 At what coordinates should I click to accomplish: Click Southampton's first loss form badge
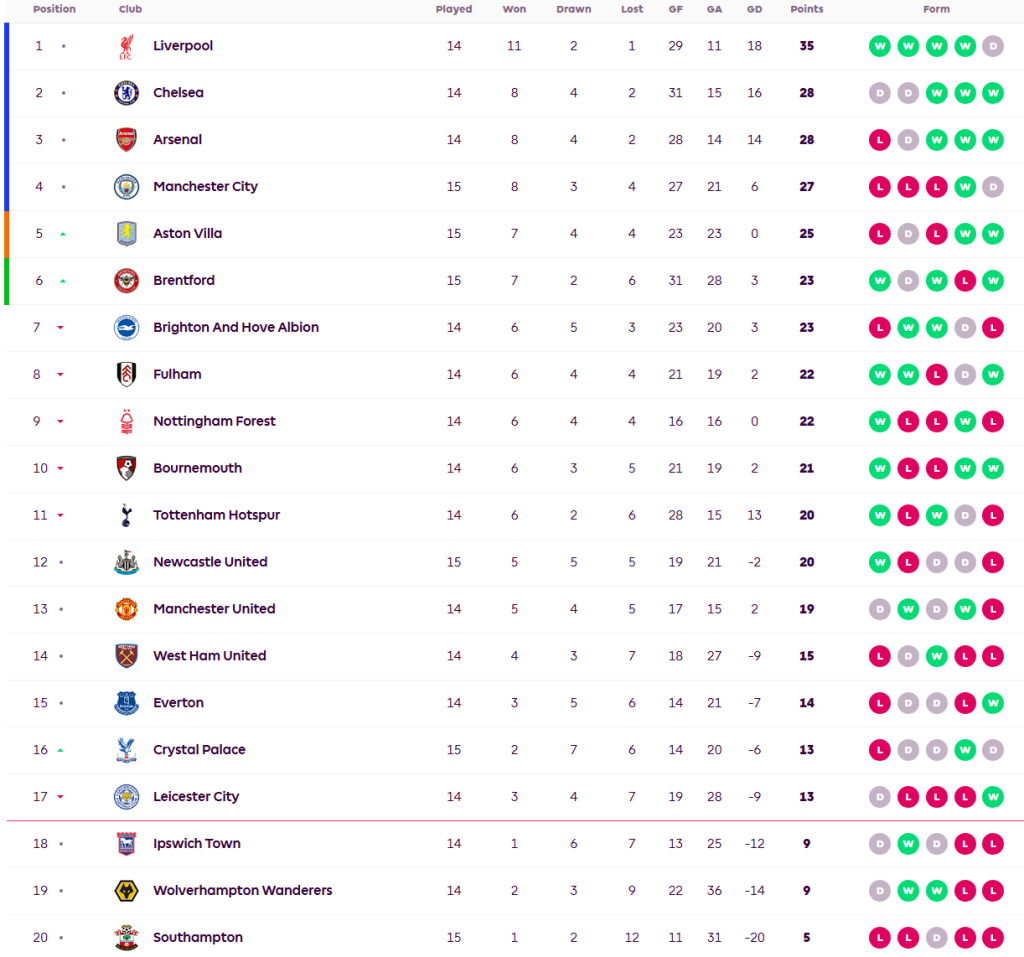coord(880,938)
